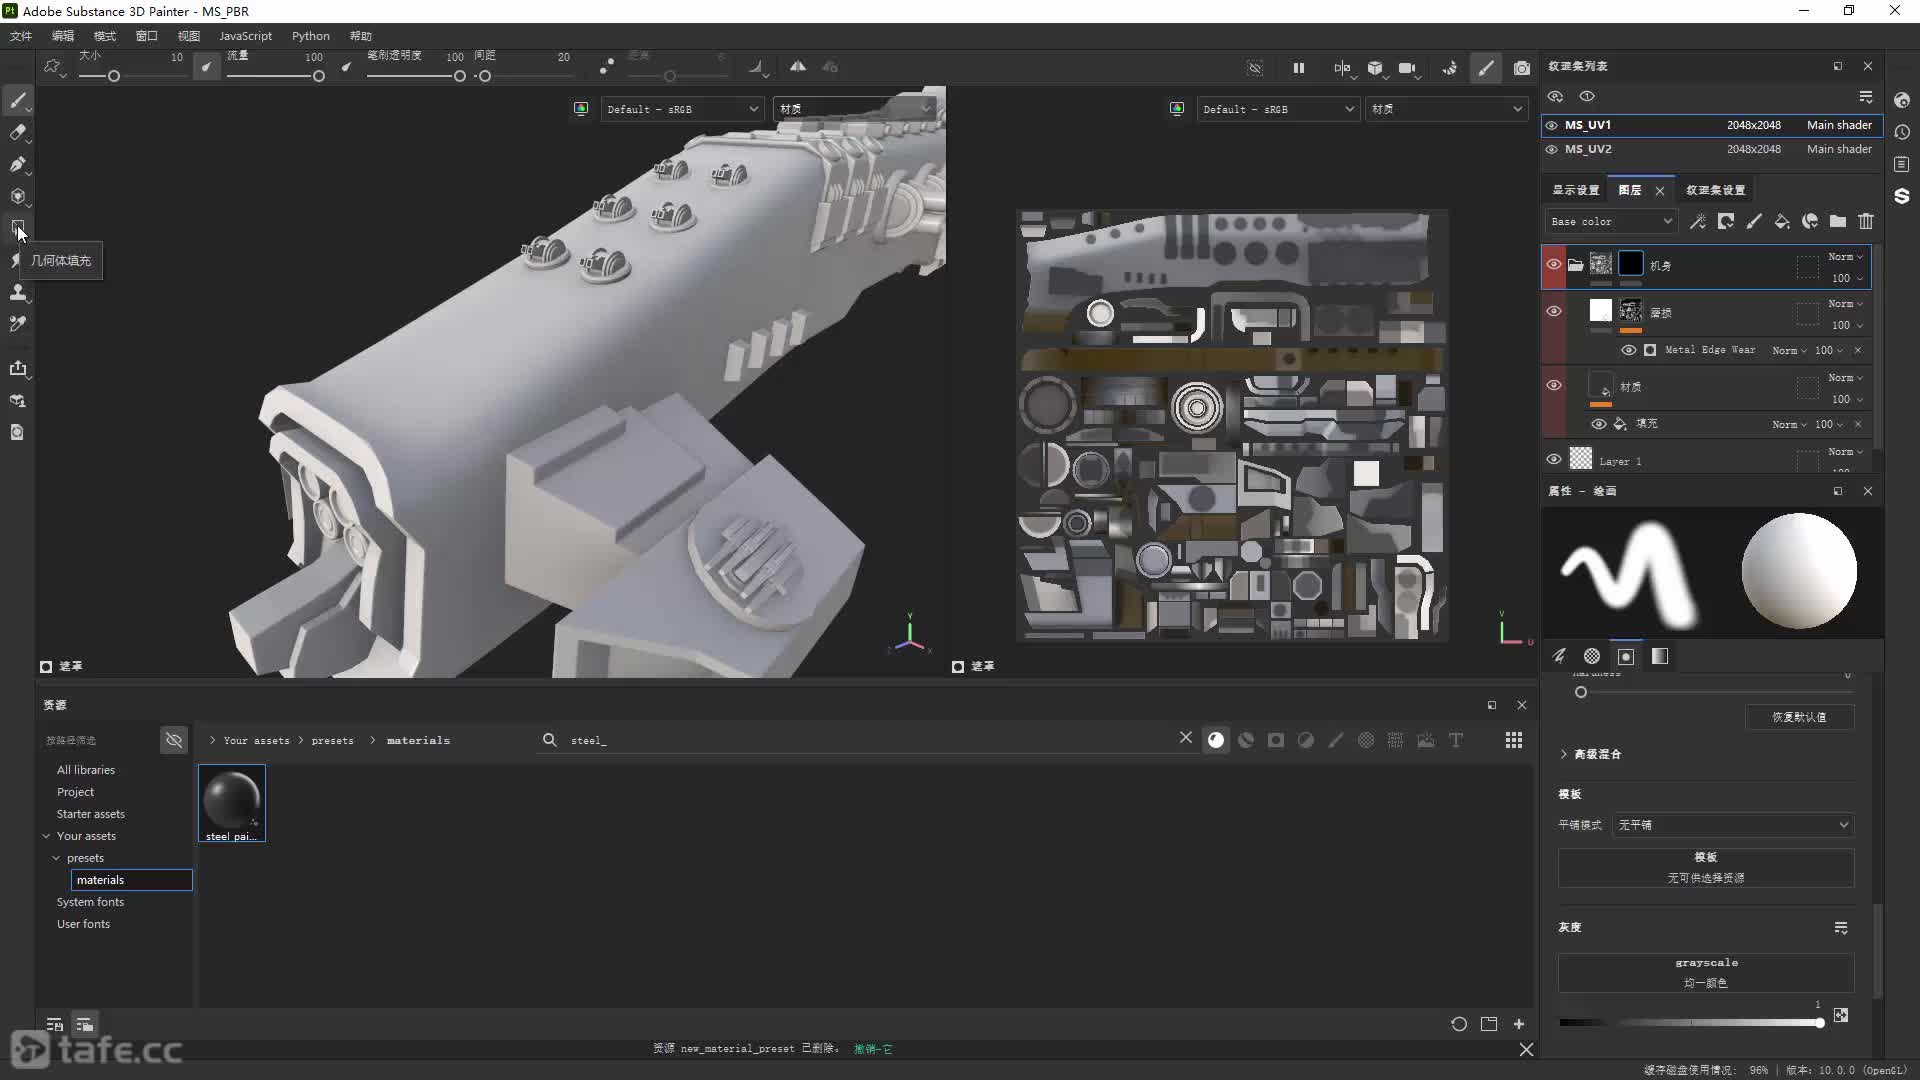The width and height of the screenshot is (1920, 1080).
Task: Switch to the 显示设置 tab
Action: point(1575,190)
